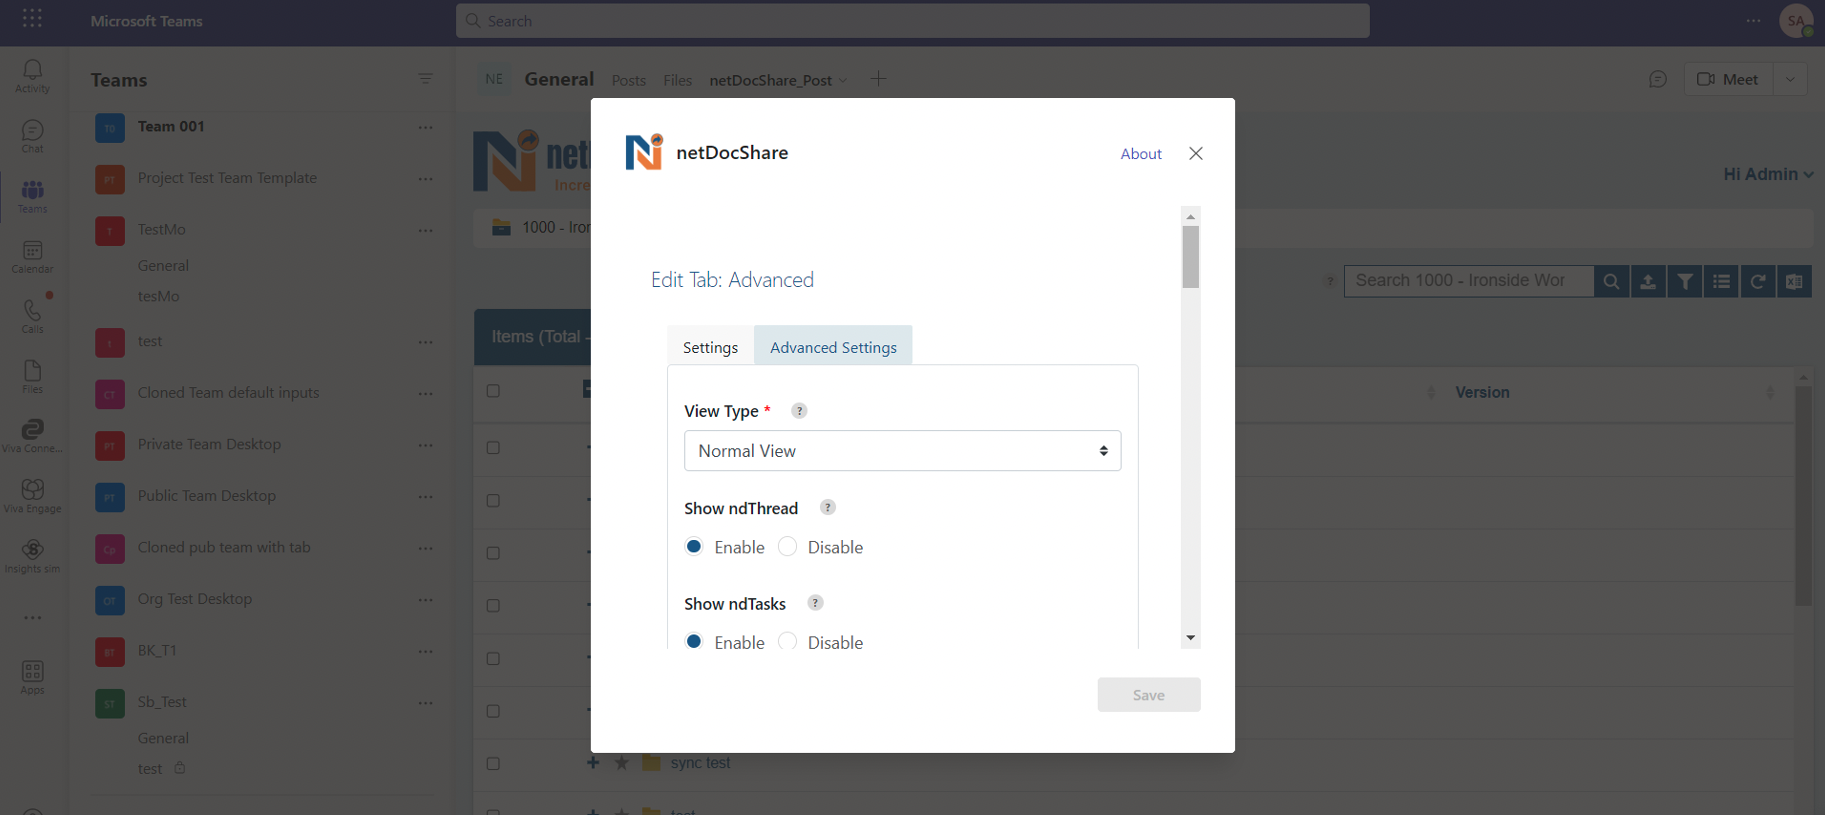
Task: Open more options for Sb_Test team
Action: coord(425,703)
